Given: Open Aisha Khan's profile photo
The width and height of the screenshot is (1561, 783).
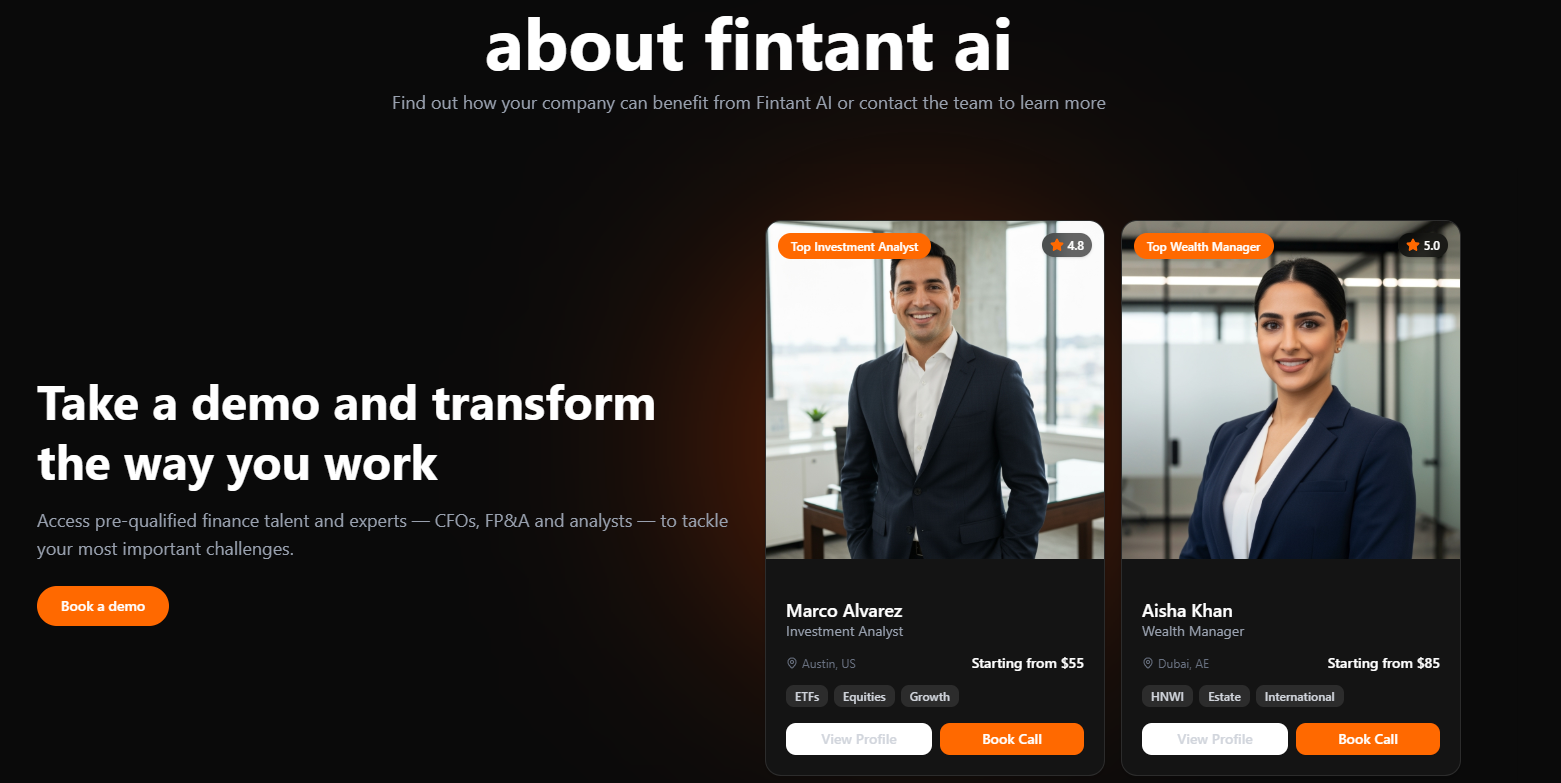Looking at the screenshot, I should (x=1291, y=390).
